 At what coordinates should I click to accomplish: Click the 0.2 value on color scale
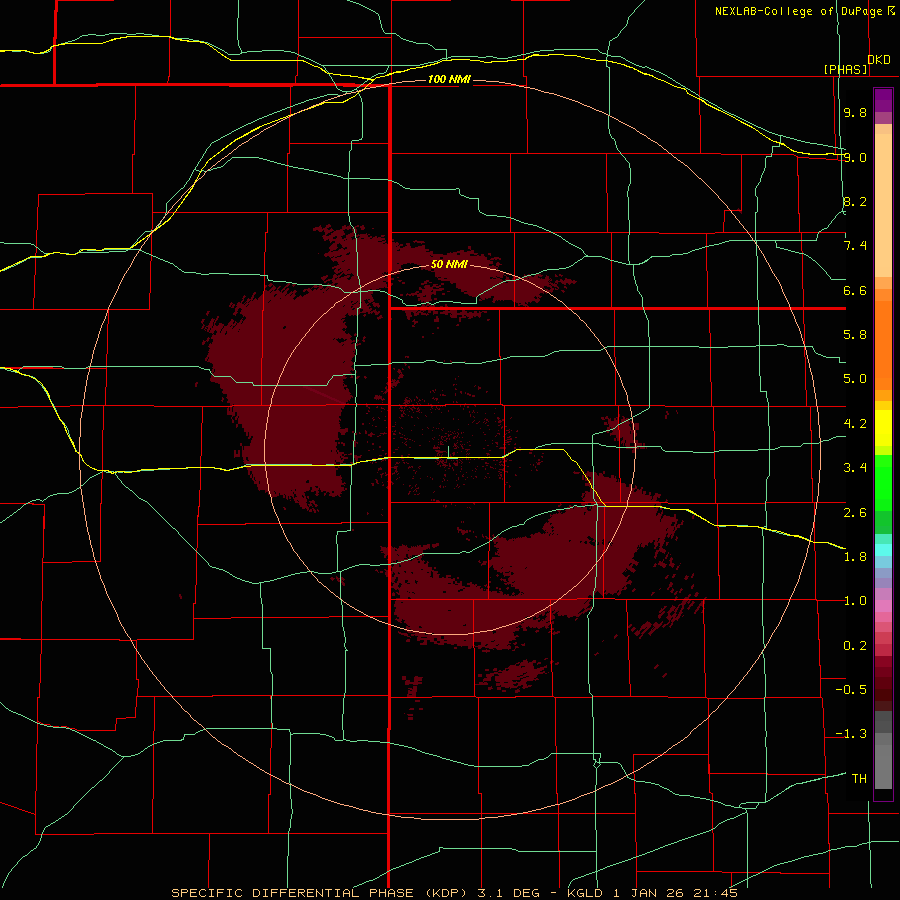pyautogui.click(x=855, y=646)
